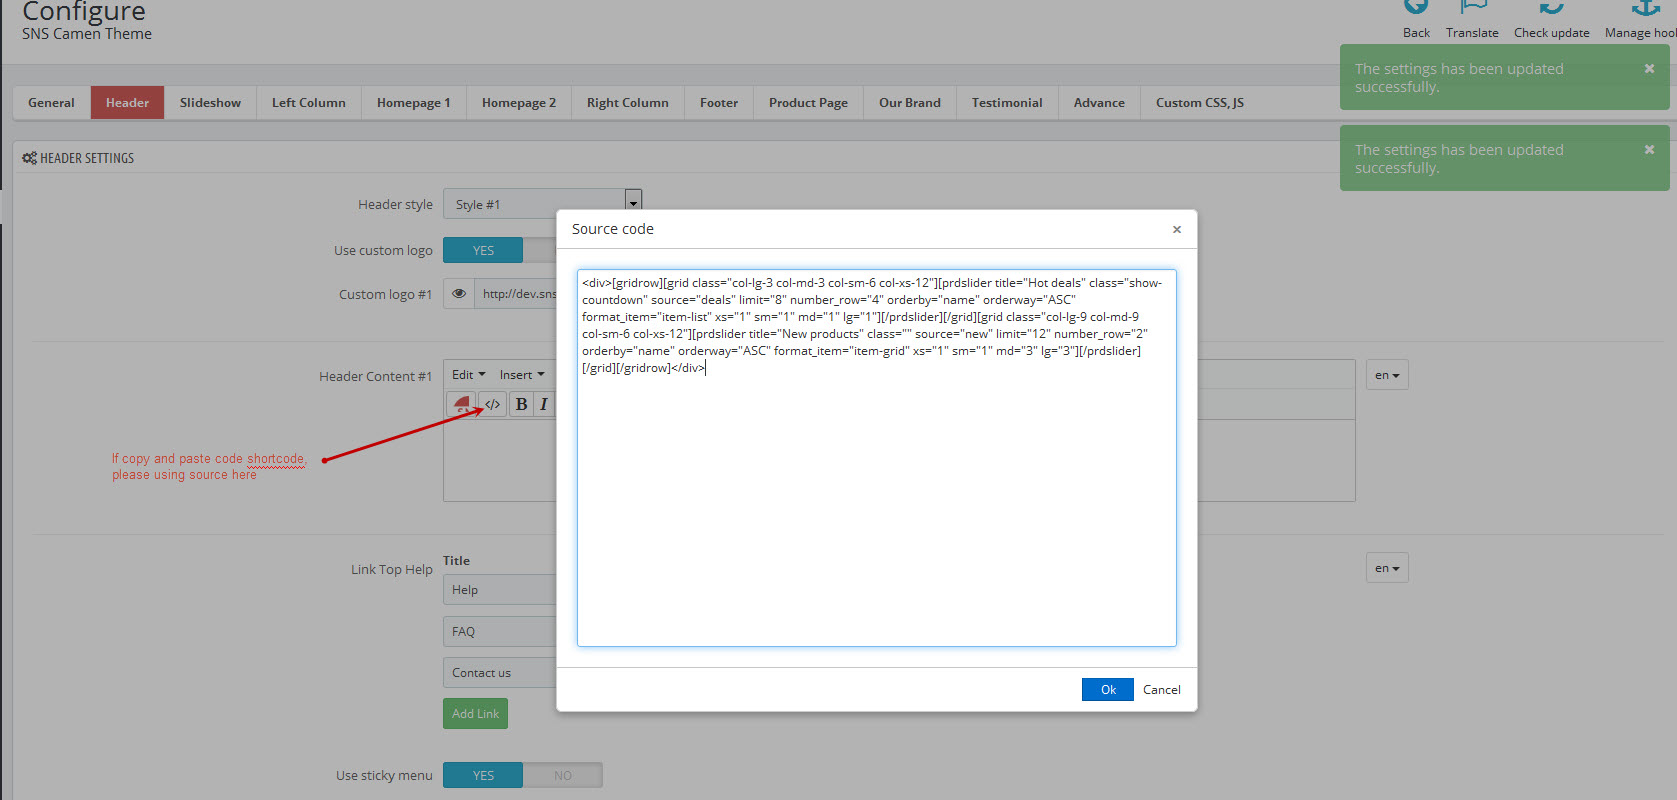
Task: Confirm source code with Ok button
Action: [x=1107, y=690]
